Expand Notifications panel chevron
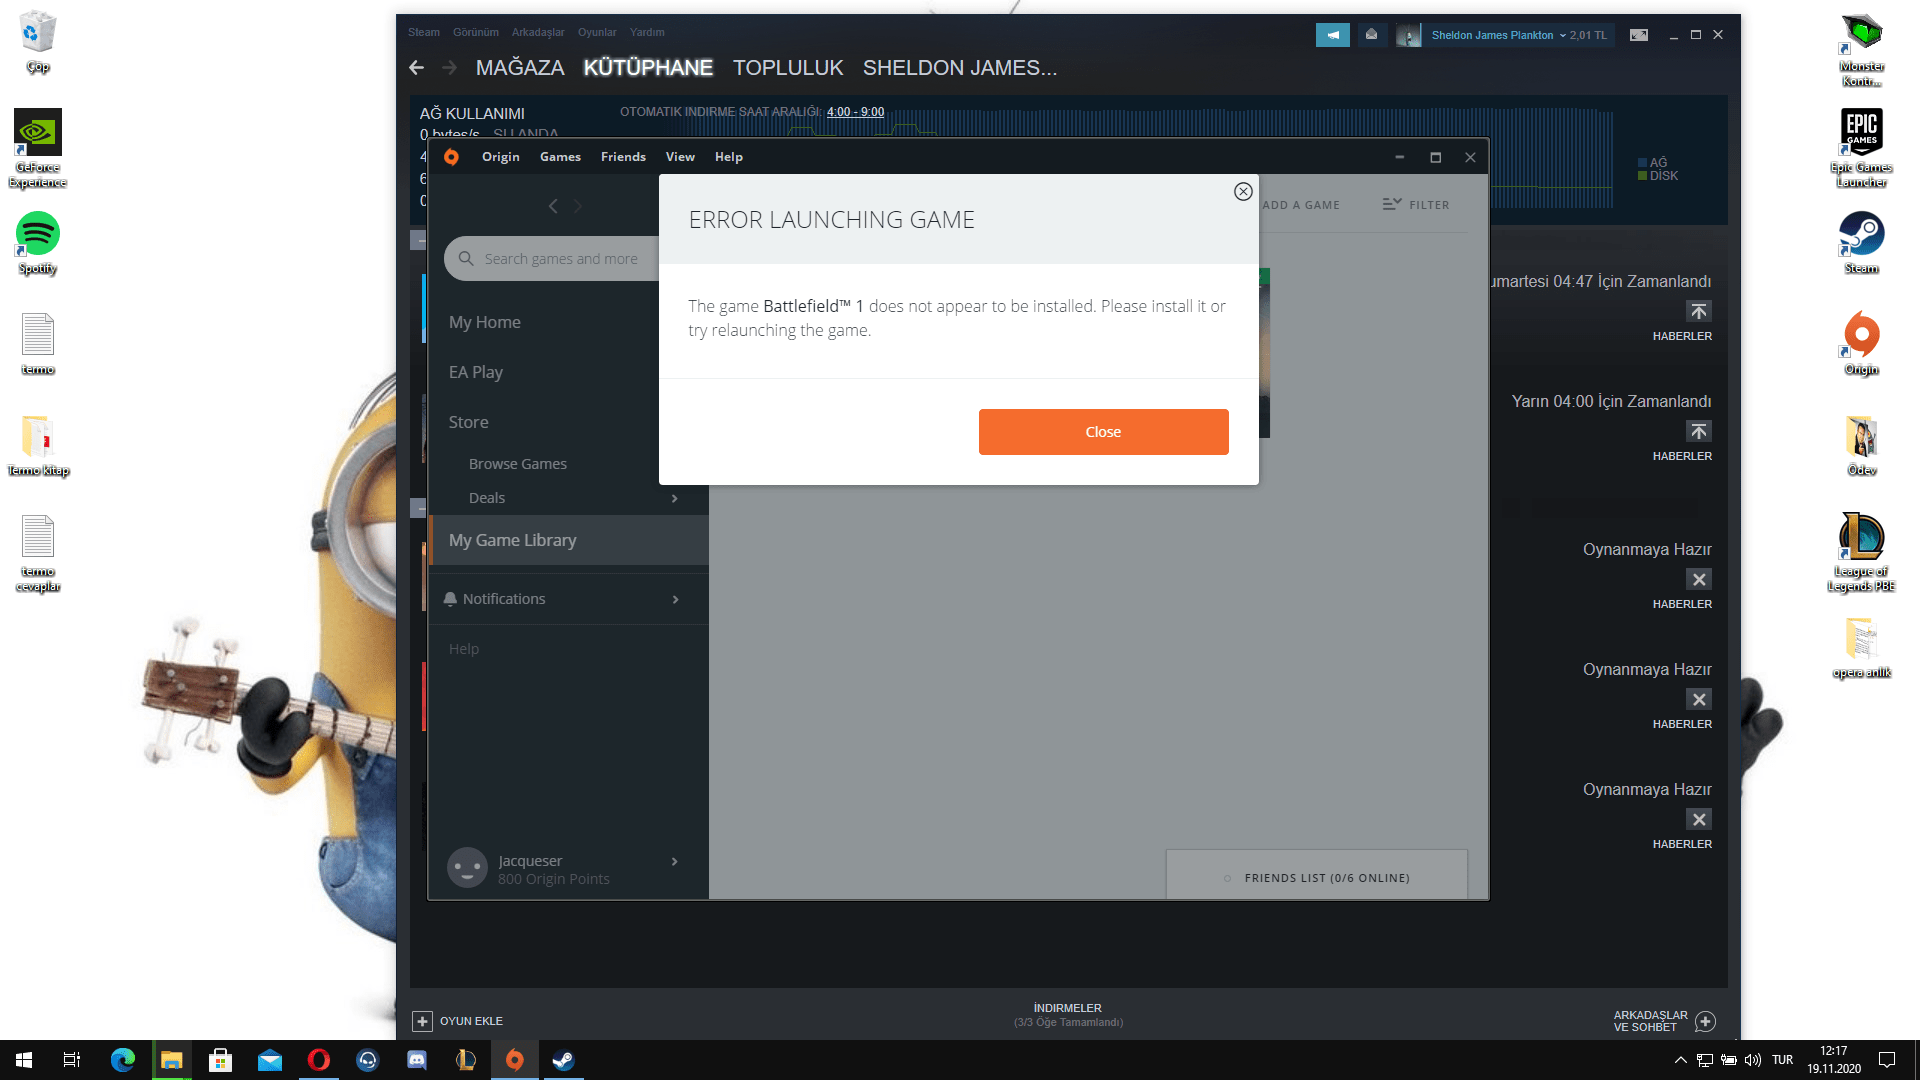Viewport: 1920px width, 1080px height. pos(675,599)
